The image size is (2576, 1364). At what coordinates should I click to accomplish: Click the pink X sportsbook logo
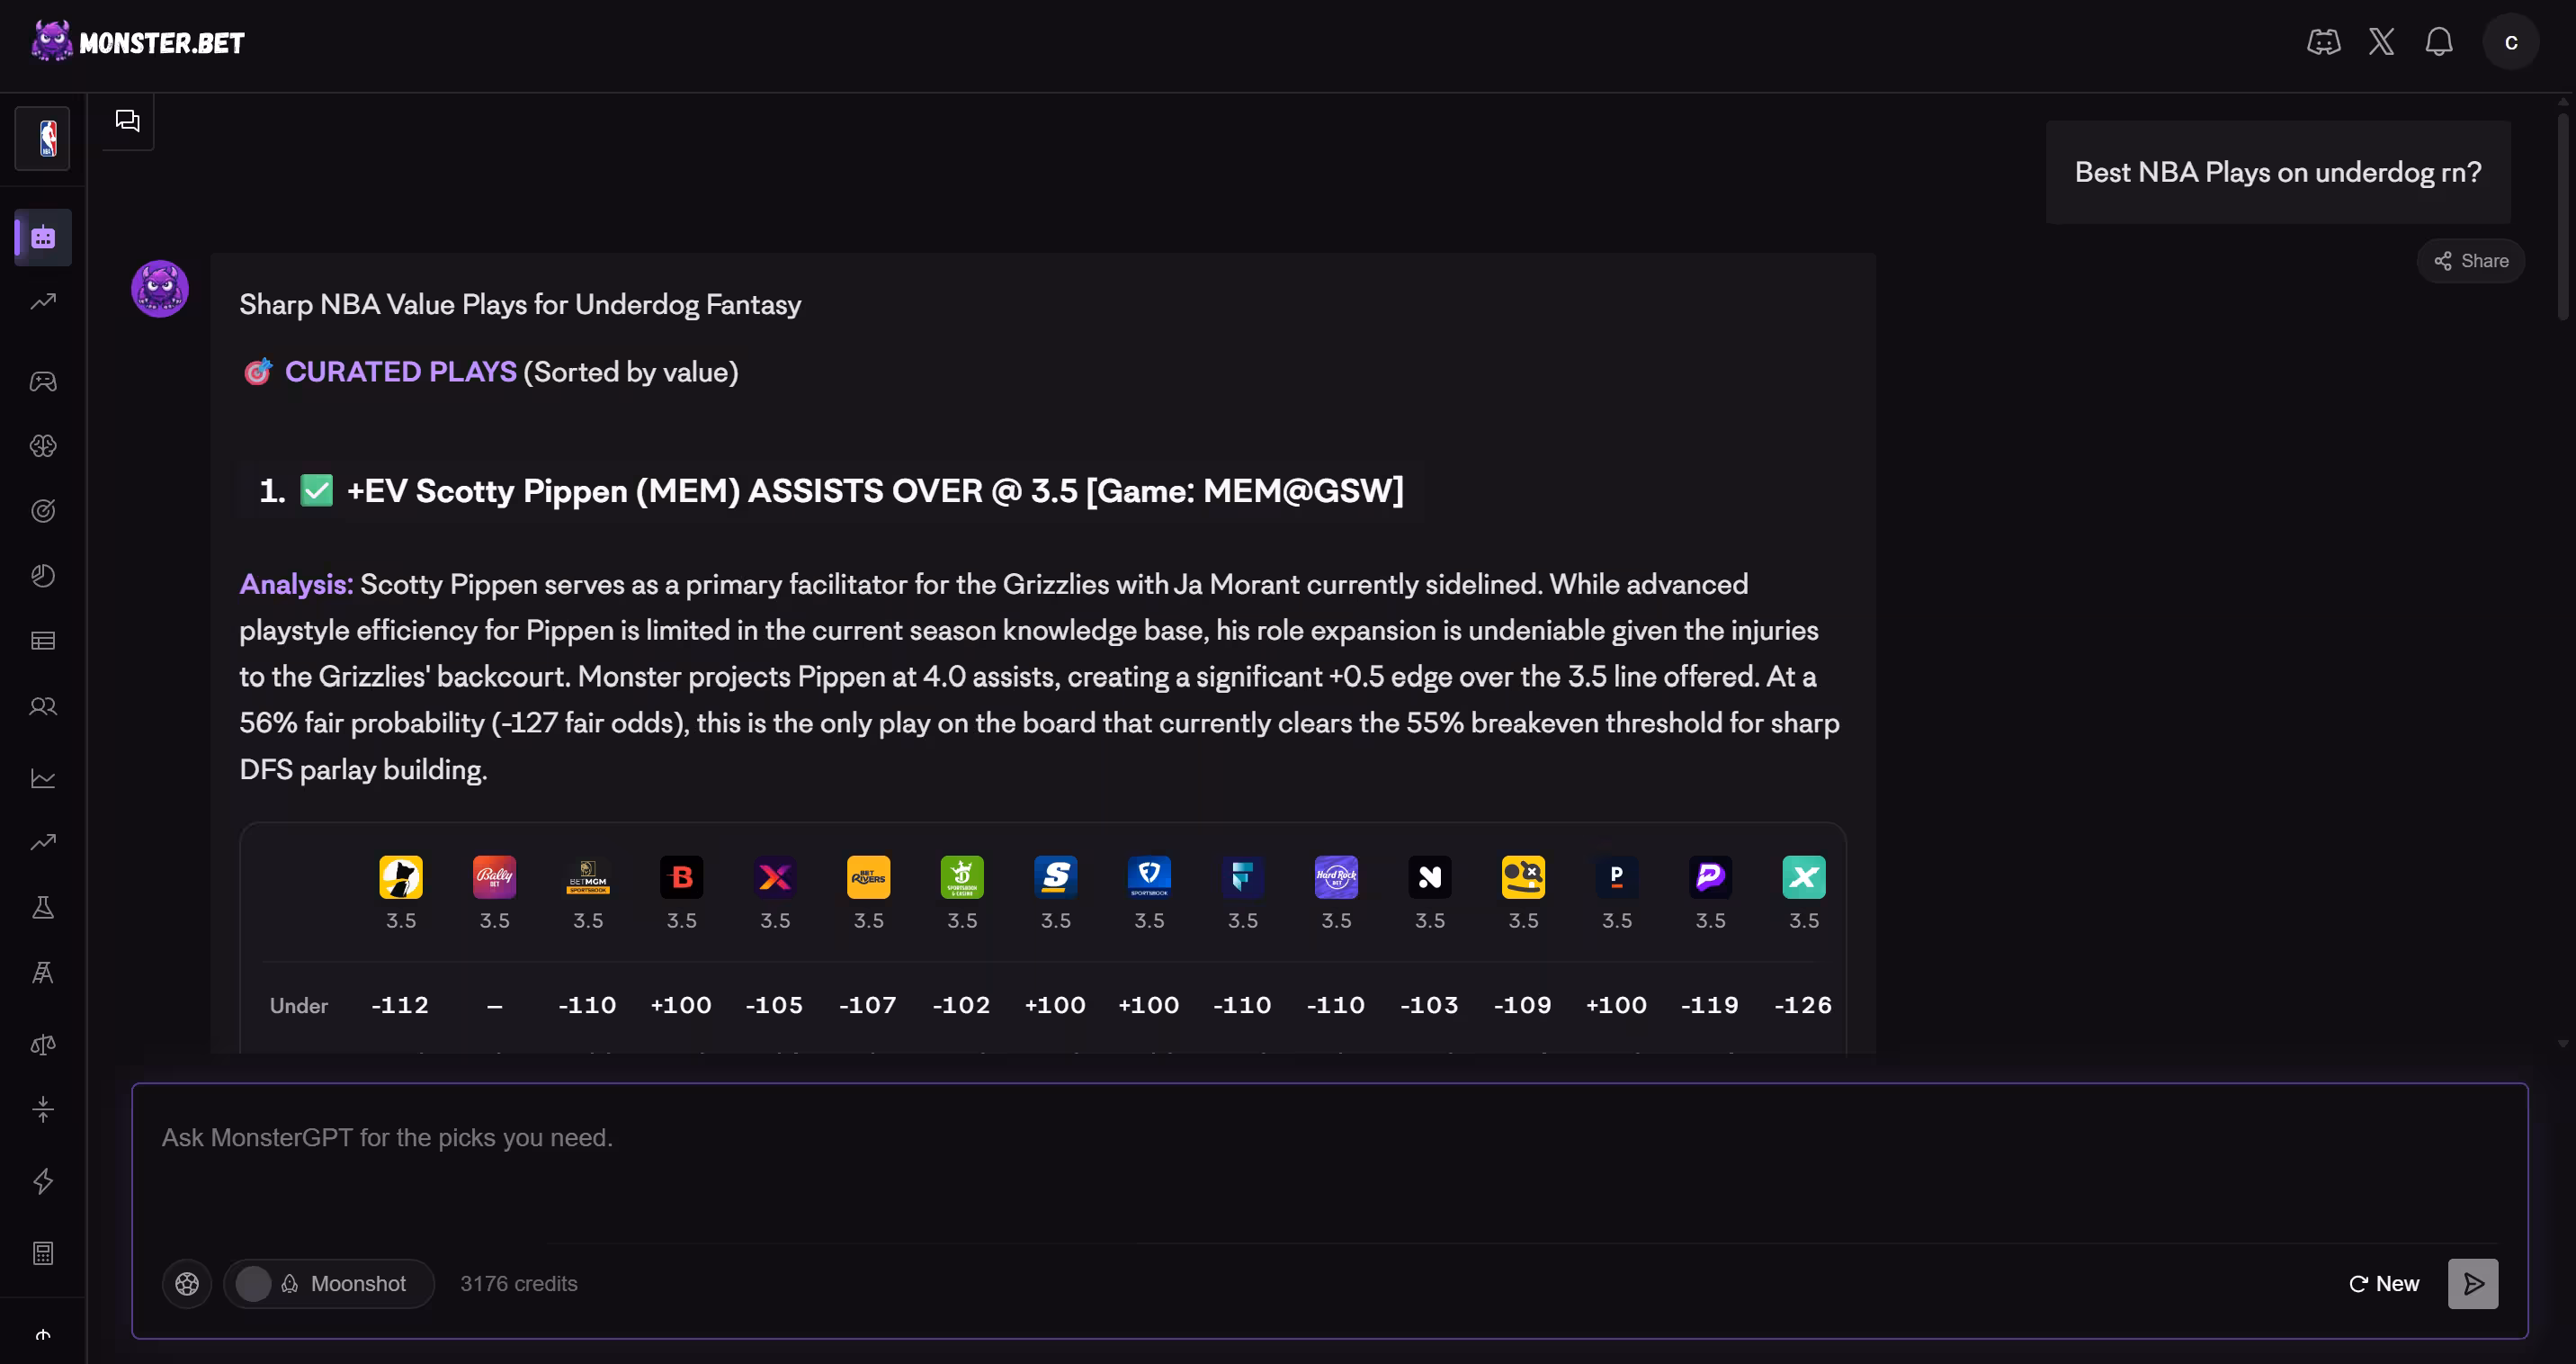click(x=775, y=877)
